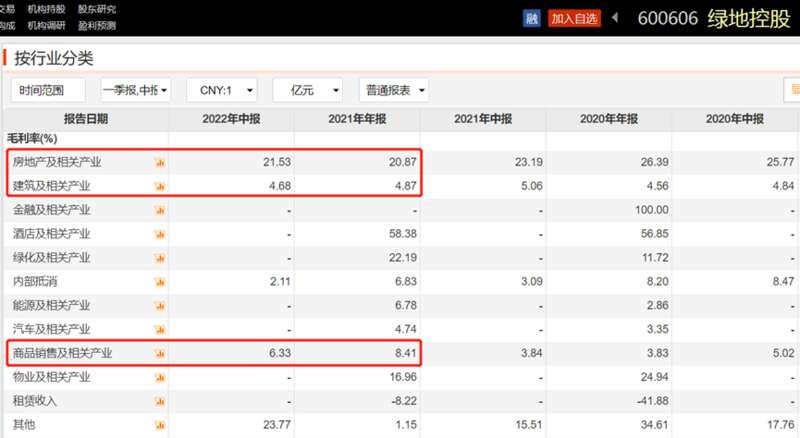Image resolution: width=800 pixels, height=438 pixels.
Task: Click chart icon beside 建筑及相关产业 row
Action: tap(159, 186)
